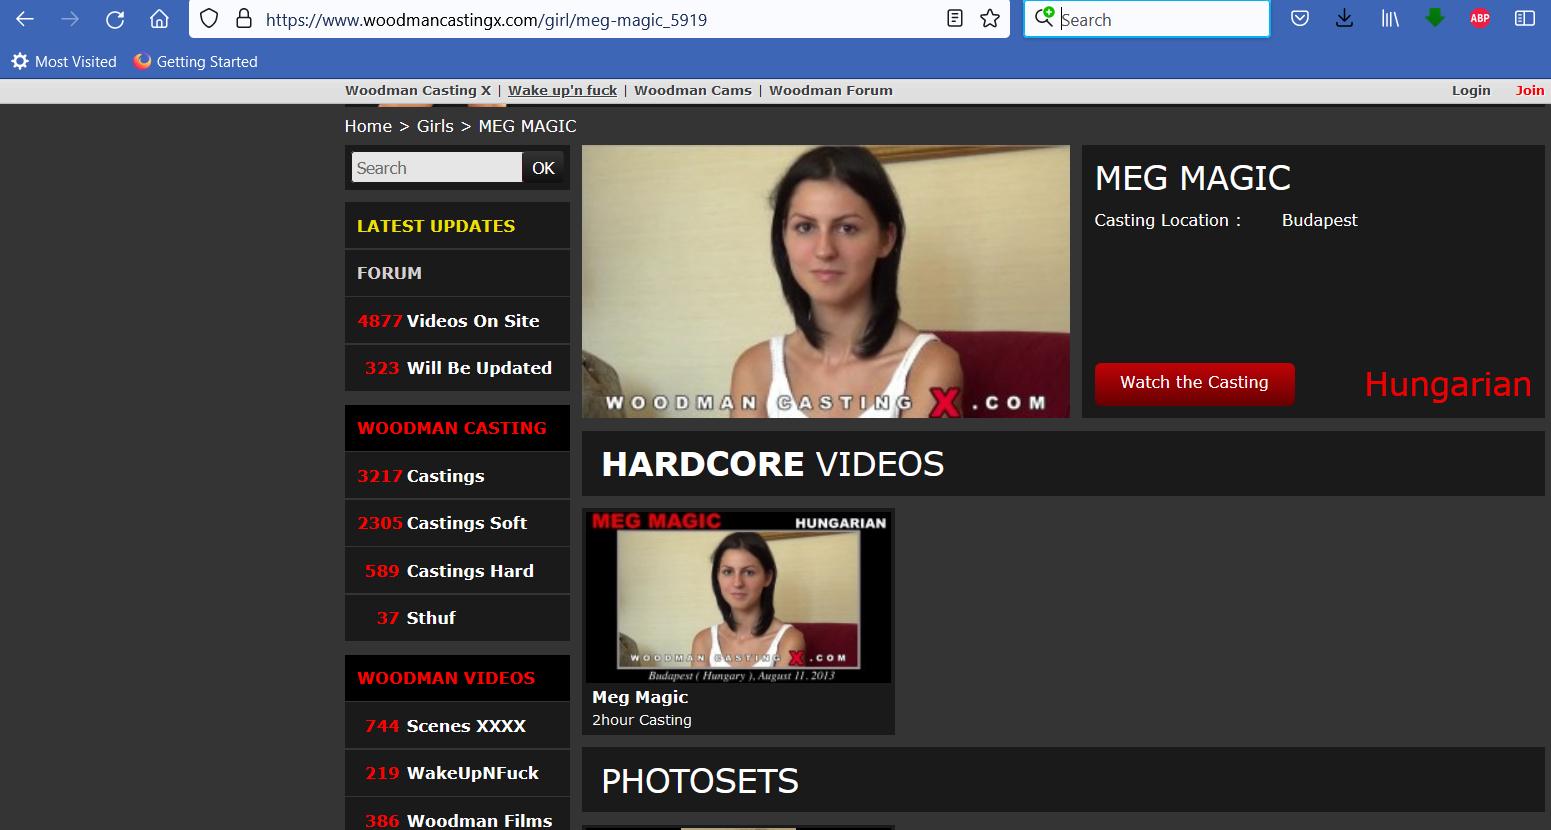Click the browser back arrow

[x=25, y=19]
